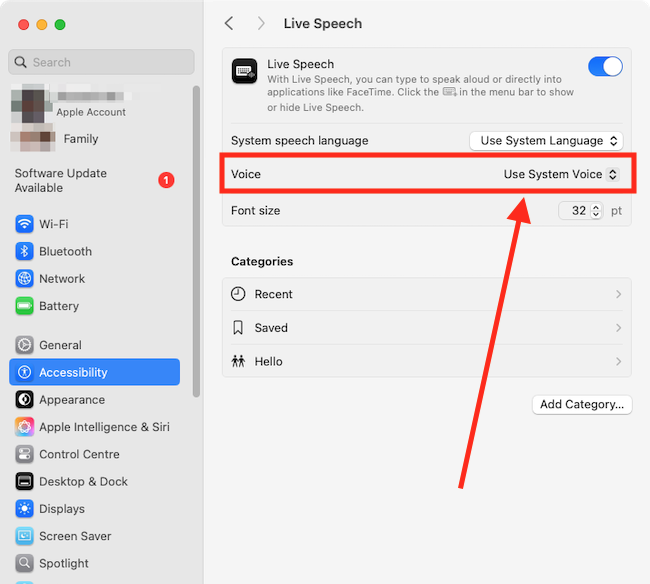The width and height of the screenshot is (650, 584).
Task: Click the "Saved" category label
Action: 271,328
